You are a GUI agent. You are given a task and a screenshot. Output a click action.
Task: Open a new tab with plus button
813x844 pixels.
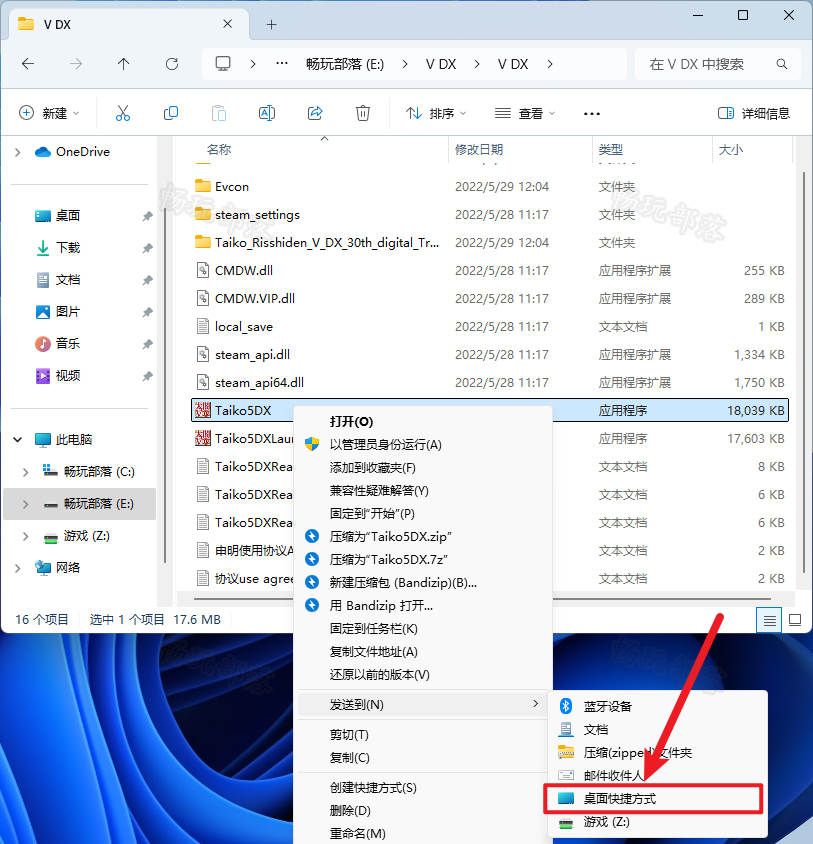(271, 24)
